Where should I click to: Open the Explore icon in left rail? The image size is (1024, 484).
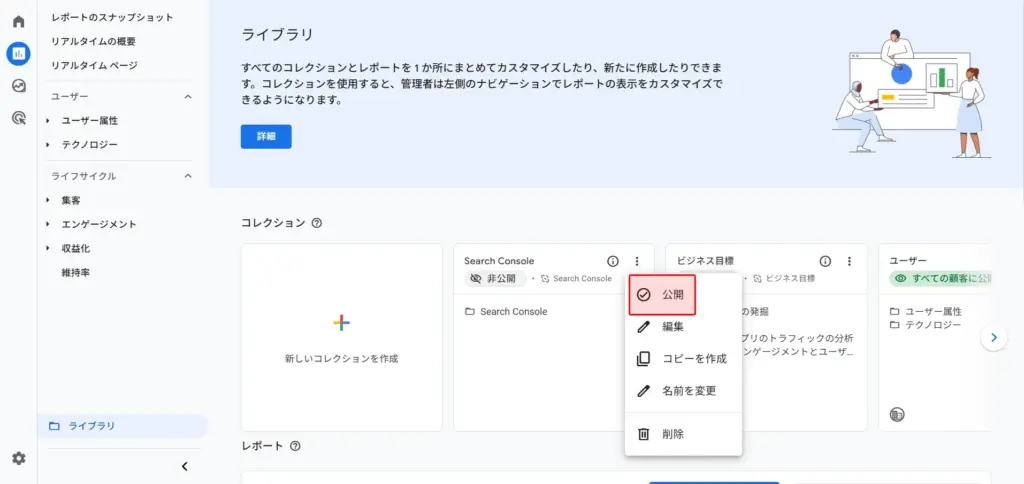click(18, 85)
